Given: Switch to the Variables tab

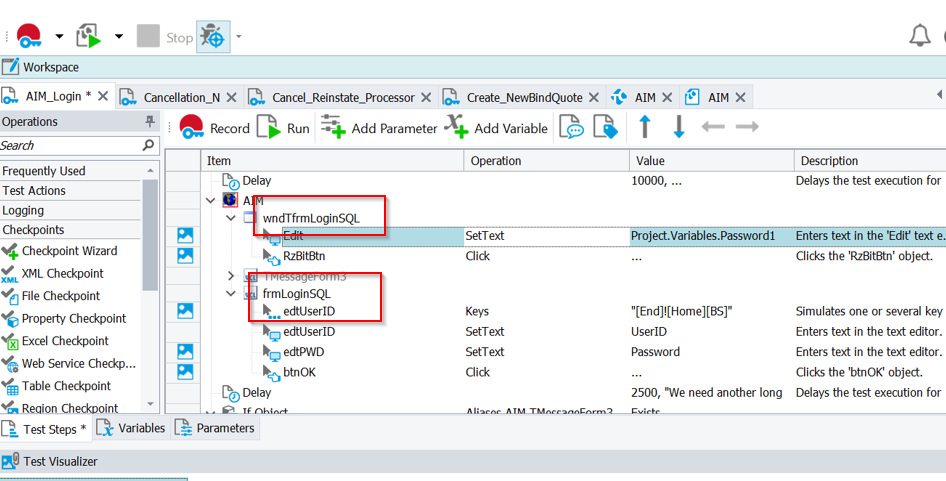Looking at the screenshot, I should point(131,428).
